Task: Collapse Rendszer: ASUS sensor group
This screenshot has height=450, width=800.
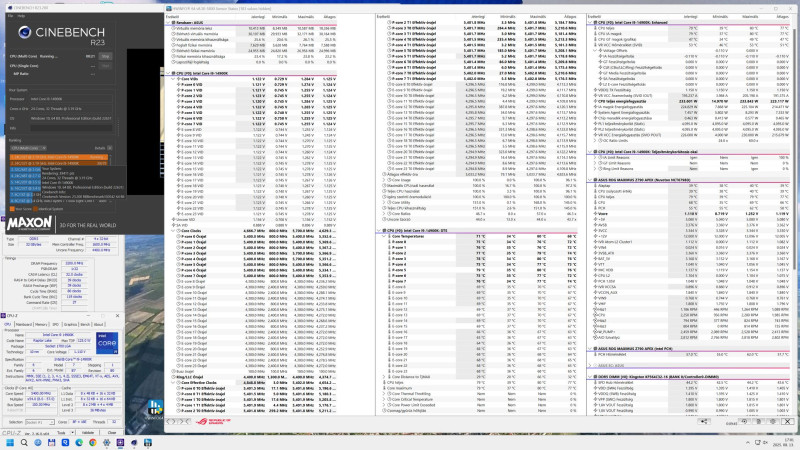Action: click(x=168, y=23)
